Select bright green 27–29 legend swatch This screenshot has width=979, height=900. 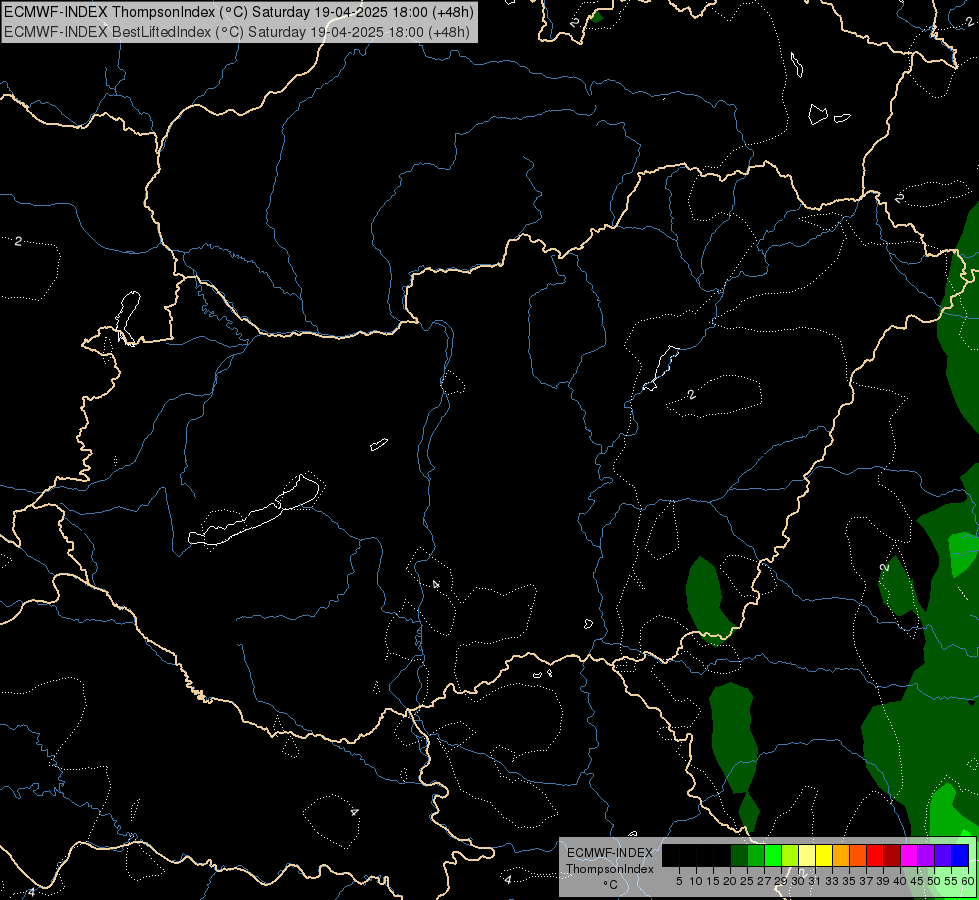[773, 855]
